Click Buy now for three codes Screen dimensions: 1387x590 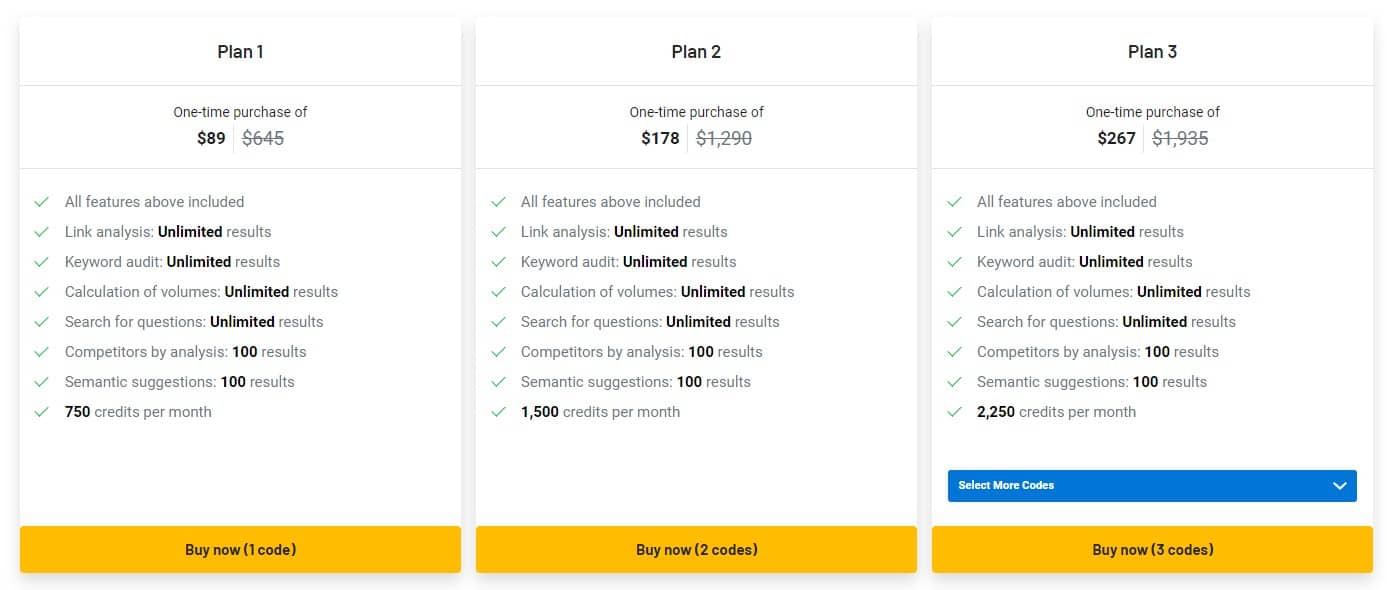click(1152, 549)
